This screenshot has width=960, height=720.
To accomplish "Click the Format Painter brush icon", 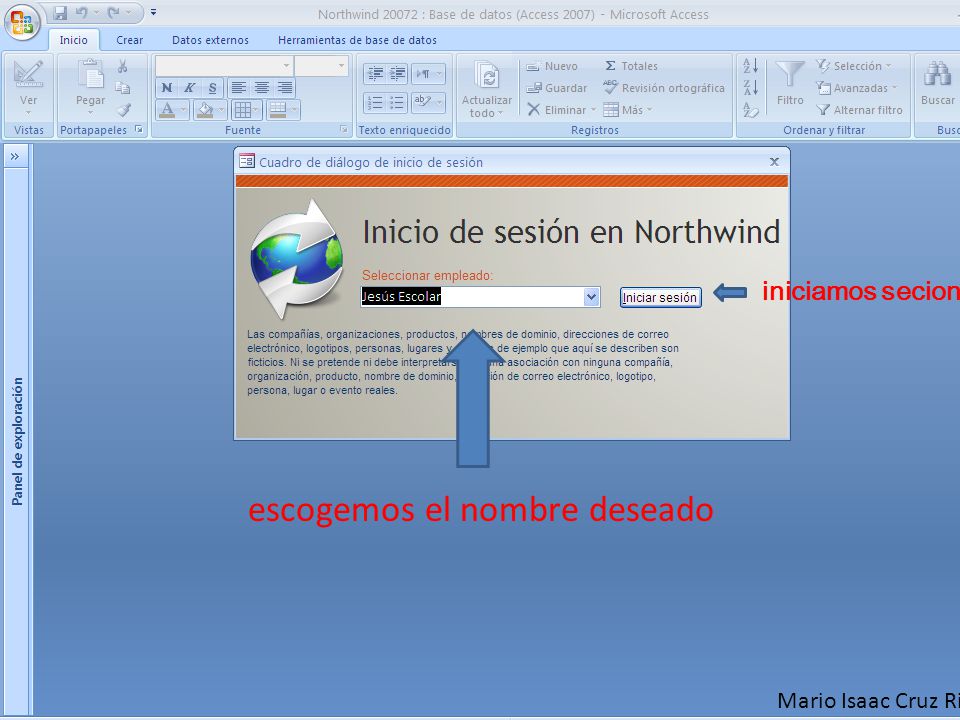I will (124, 110).
